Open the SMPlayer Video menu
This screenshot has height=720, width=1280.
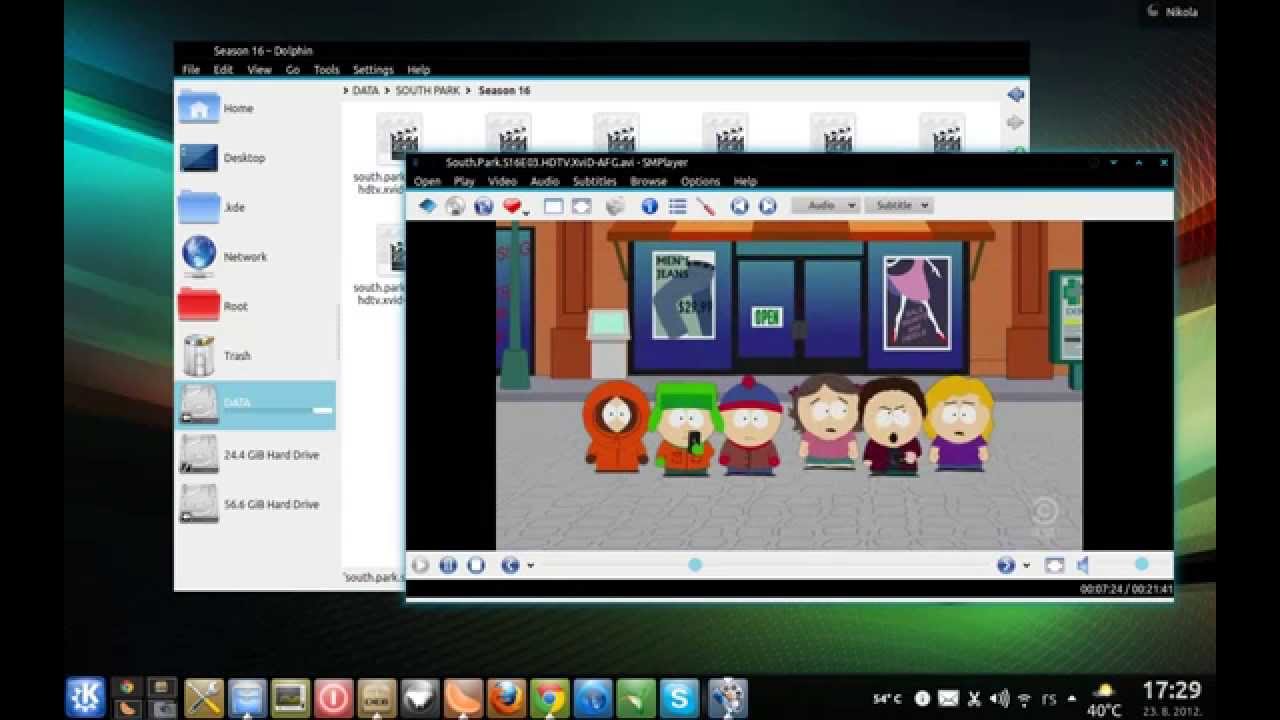tap(502, 181)
